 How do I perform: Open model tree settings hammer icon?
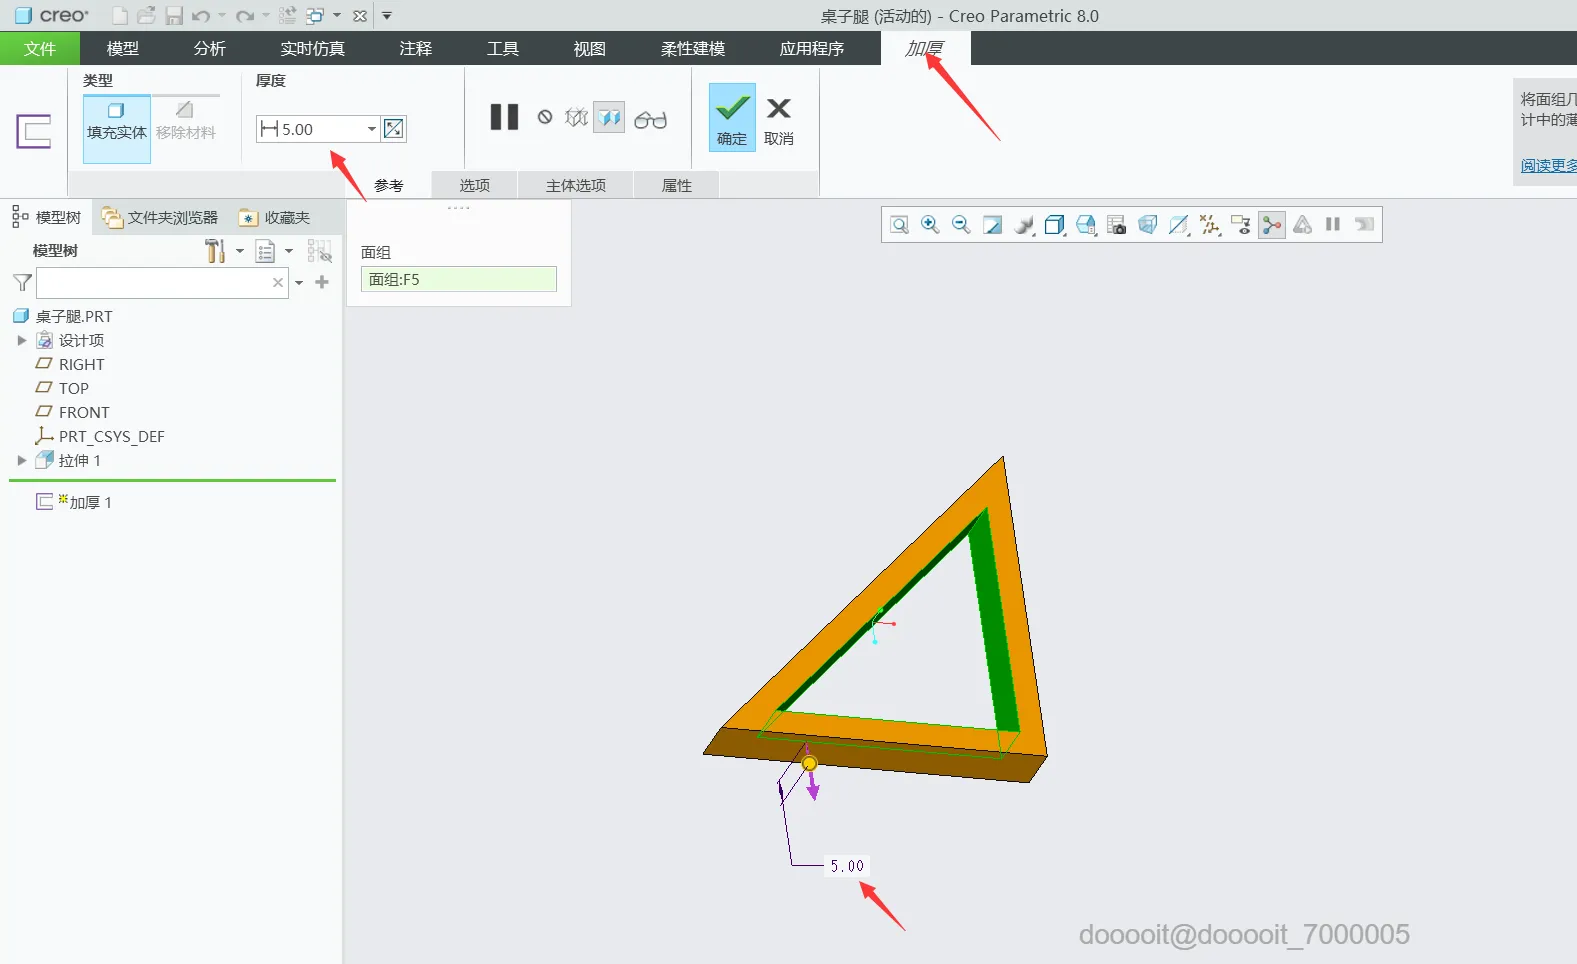[215, 251]
